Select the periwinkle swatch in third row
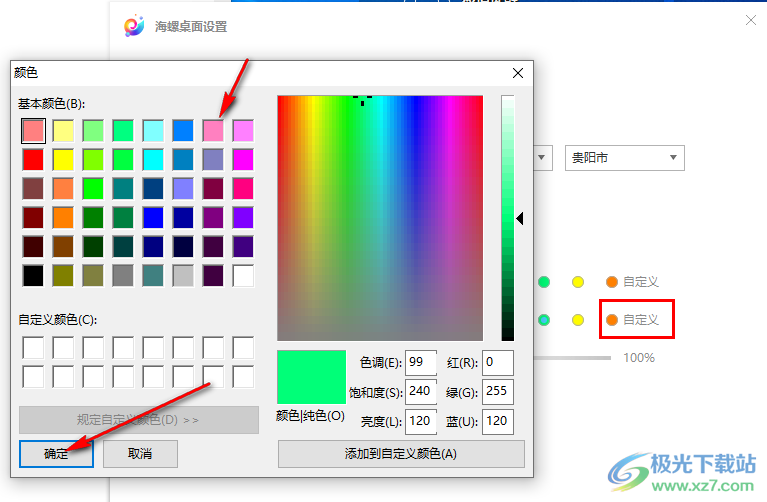The width and height of the screenshot is (767, 502). [x=183, y=189]
